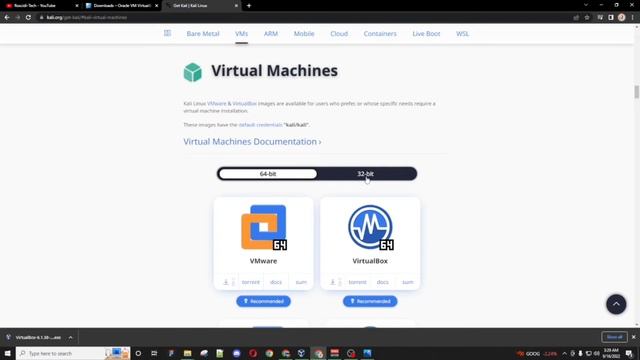Image resolution: width=640 pixels, height=360 pixels.
Task: Open the grid icon left of Bare Metal
Action: pos(167,33)
